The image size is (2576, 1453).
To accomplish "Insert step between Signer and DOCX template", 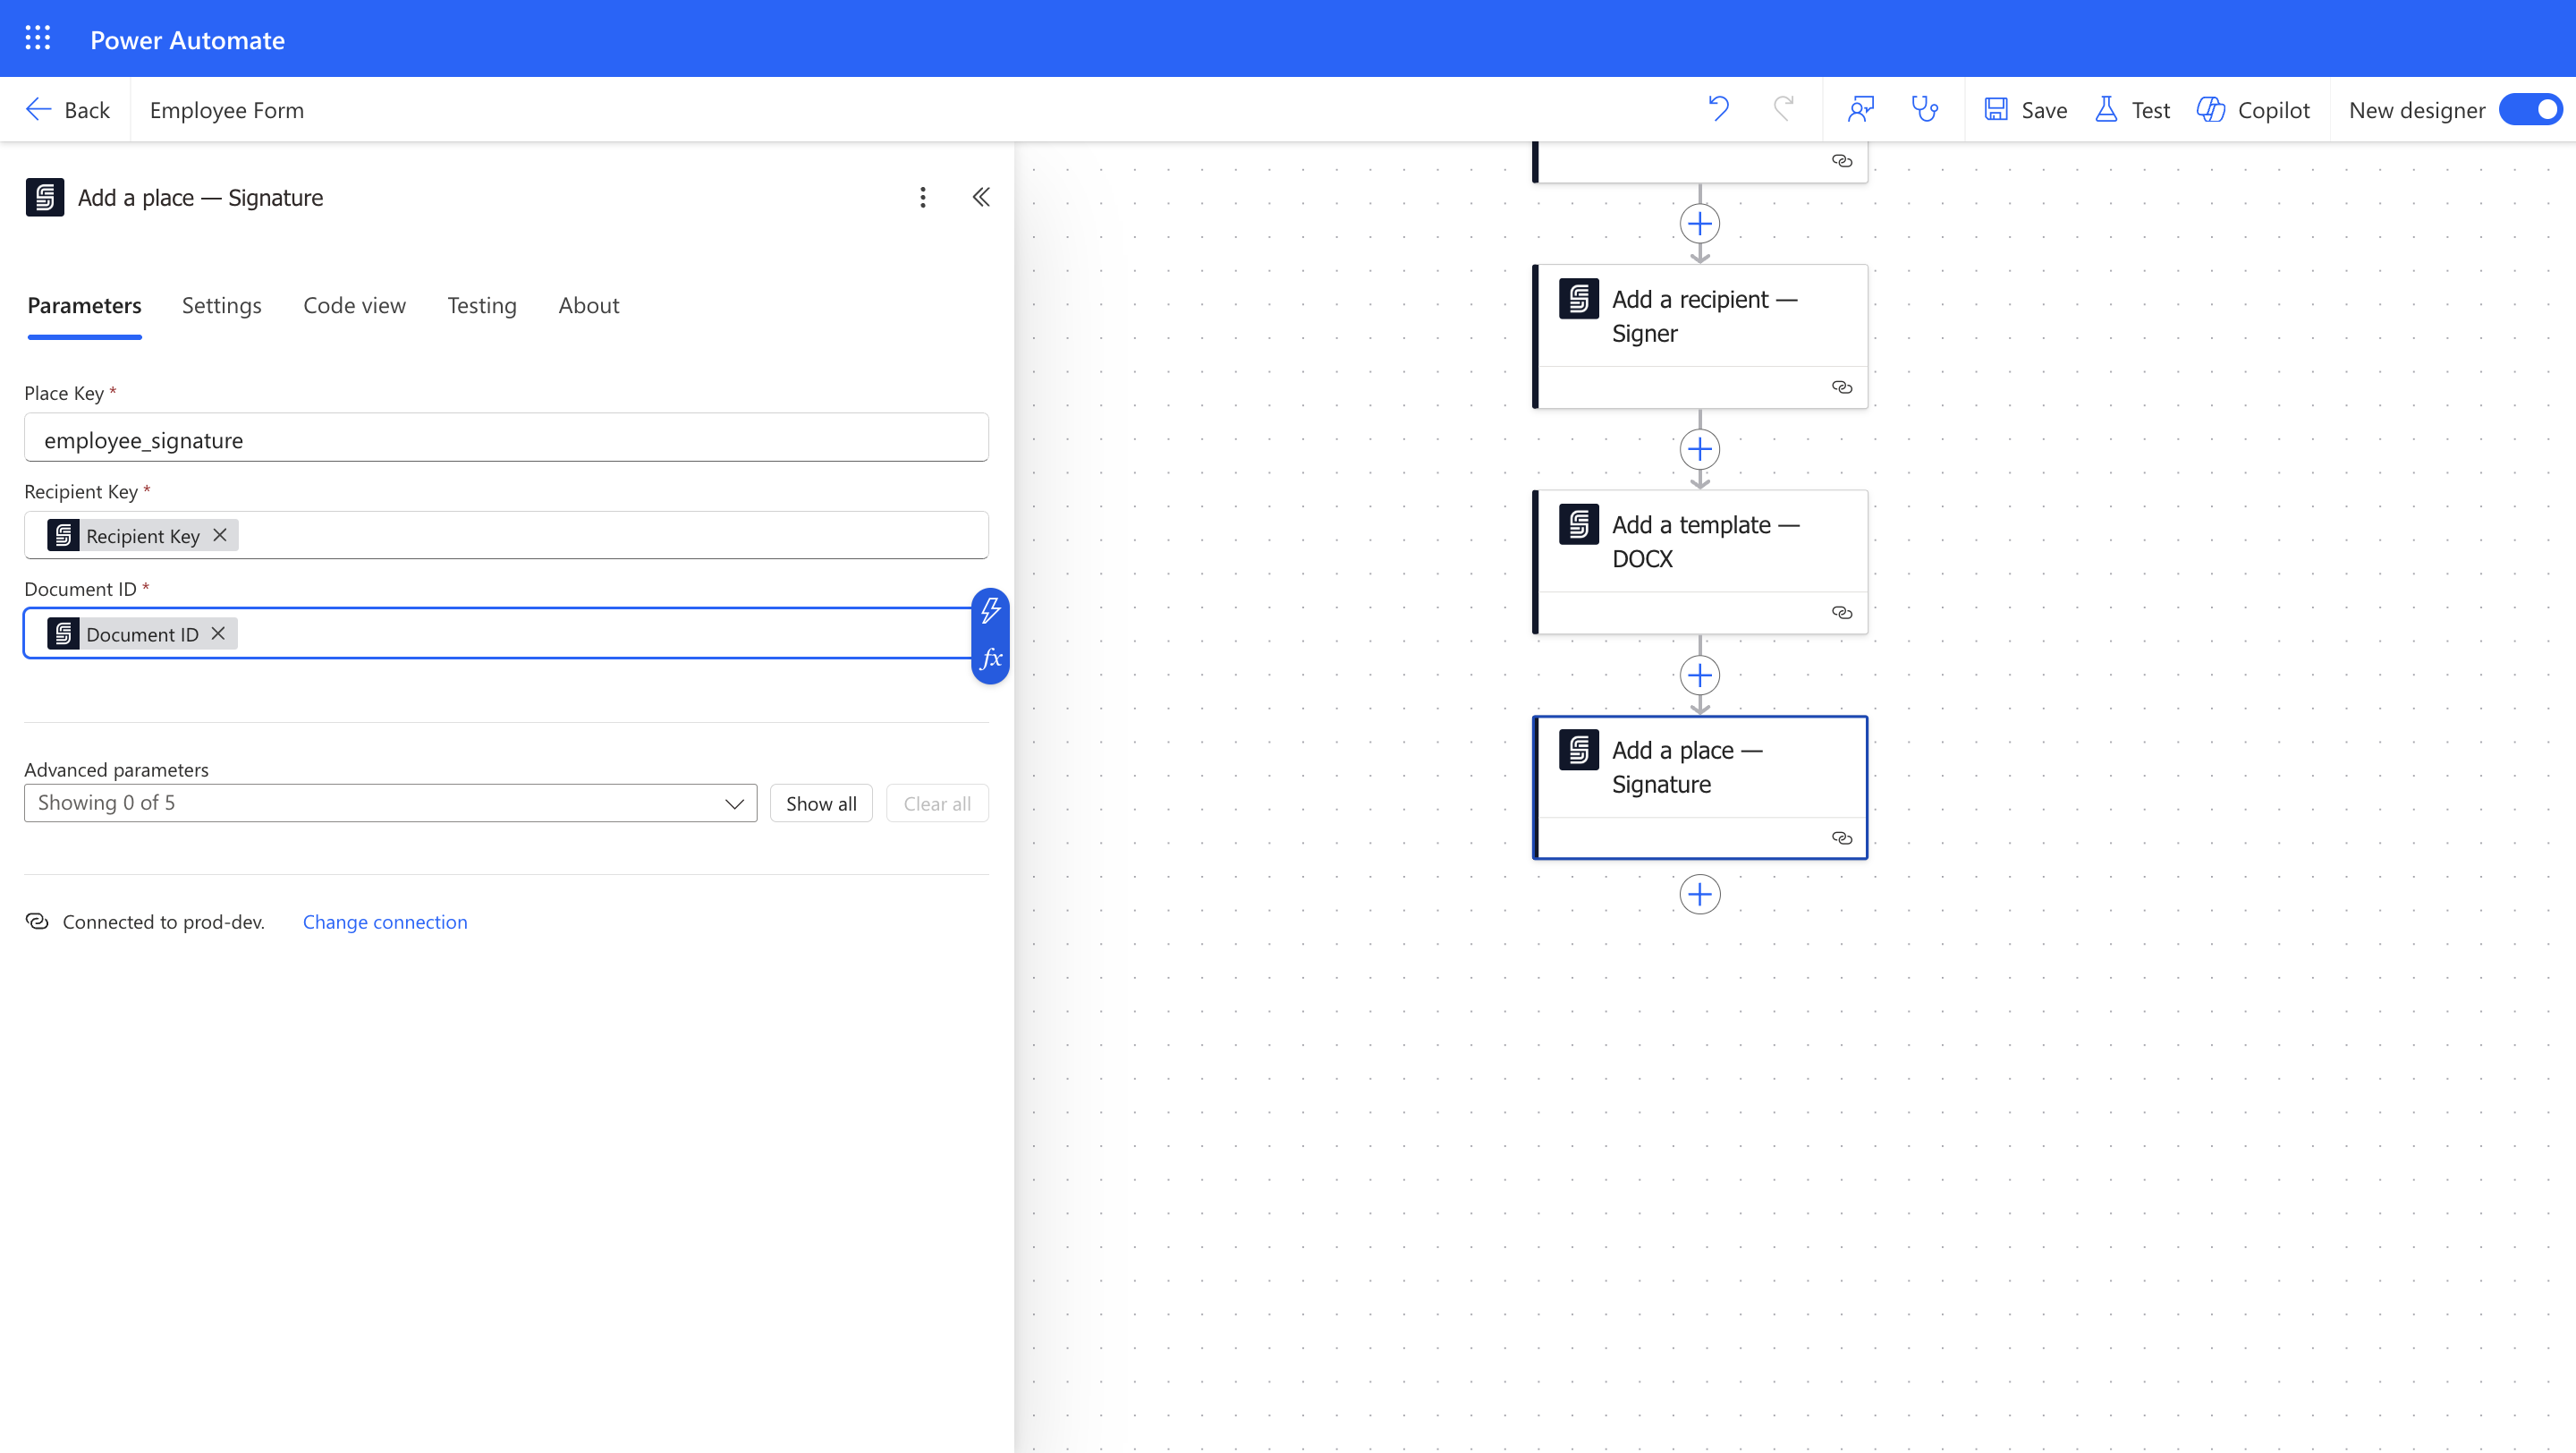I will click(1699, 449).
